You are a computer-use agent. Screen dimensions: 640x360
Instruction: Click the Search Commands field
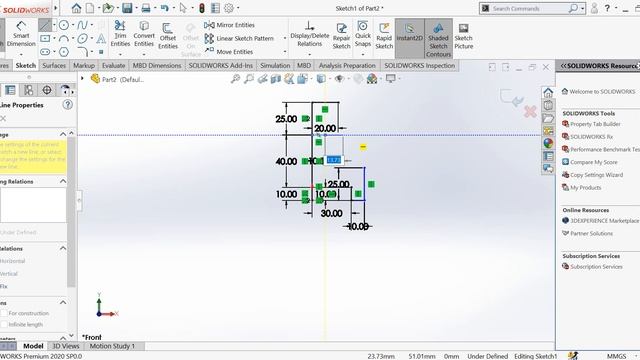point(532,8)
